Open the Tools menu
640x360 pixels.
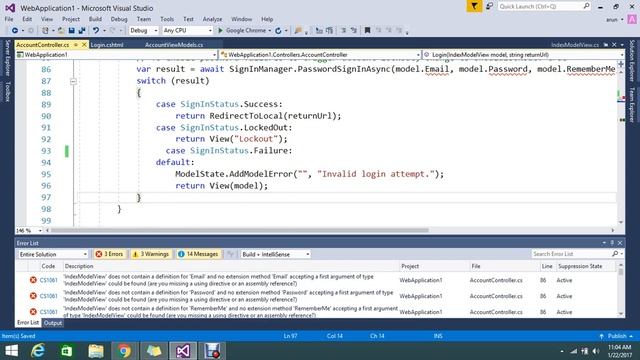167,19
